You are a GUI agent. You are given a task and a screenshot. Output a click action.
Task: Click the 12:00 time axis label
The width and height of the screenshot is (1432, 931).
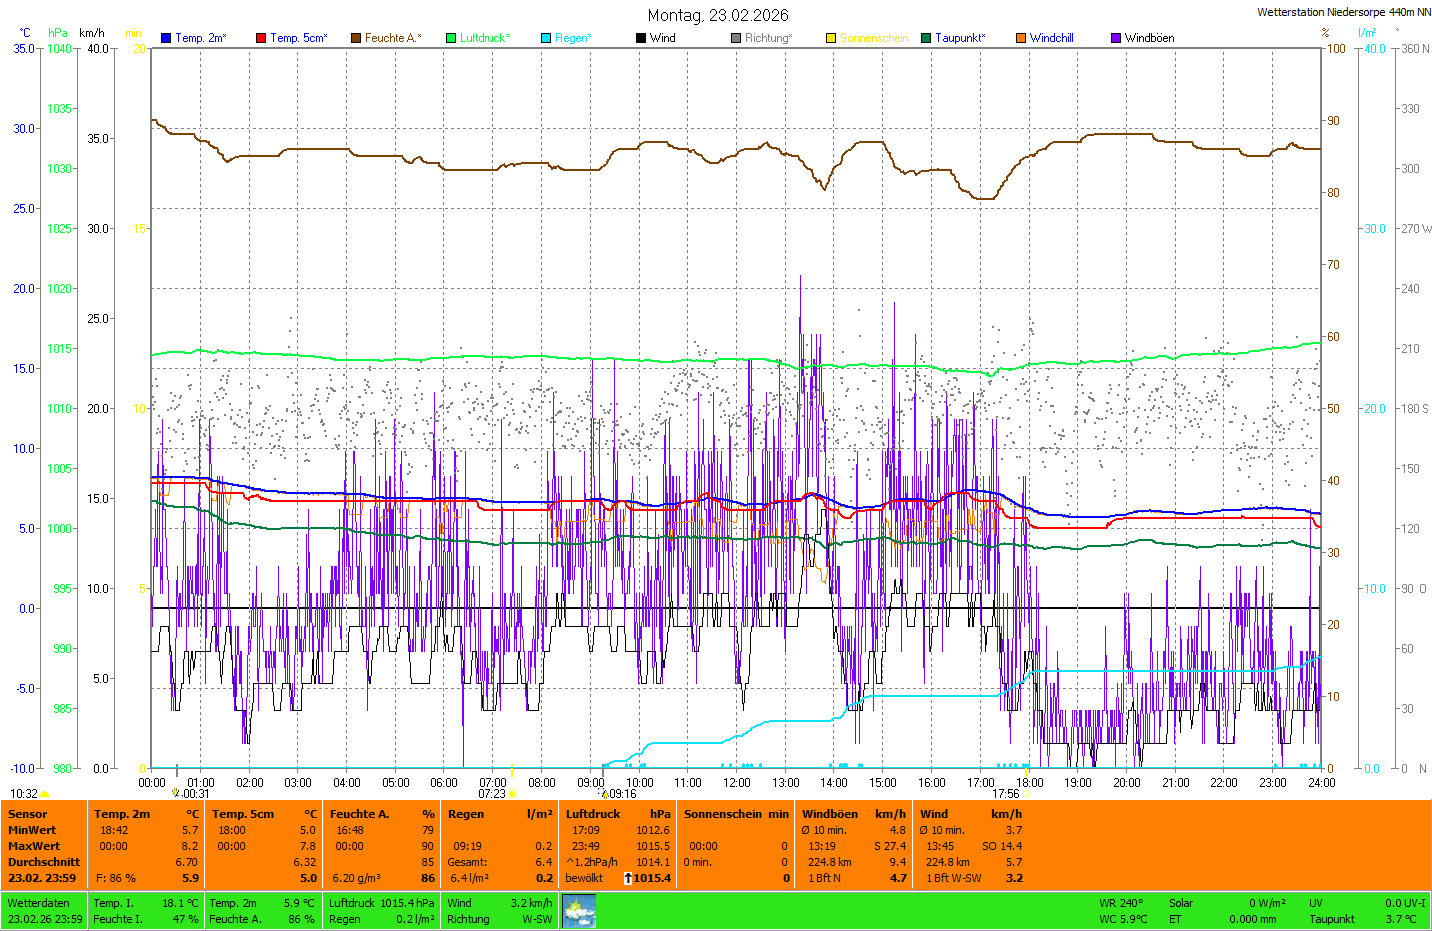pyautogui.click(x=737, y=783)
